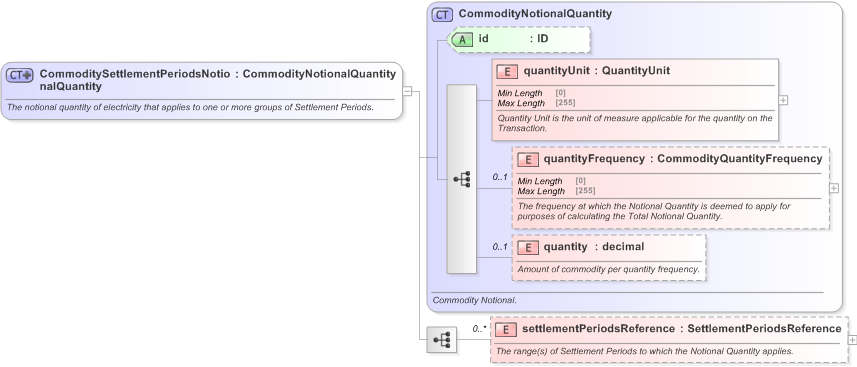This screenshot has height=367, width=857.
Task: Expand the settlementPeriodsReference element
Action: [853, 340]
